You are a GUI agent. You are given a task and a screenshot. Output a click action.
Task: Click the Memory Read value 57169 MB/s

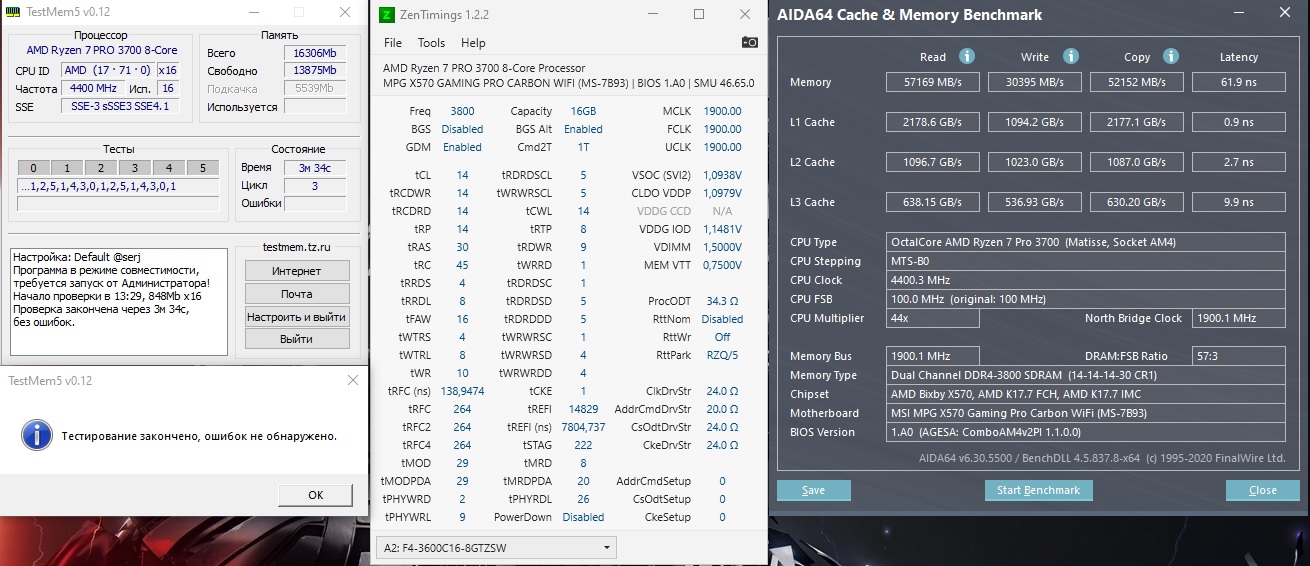click(934, 82)
